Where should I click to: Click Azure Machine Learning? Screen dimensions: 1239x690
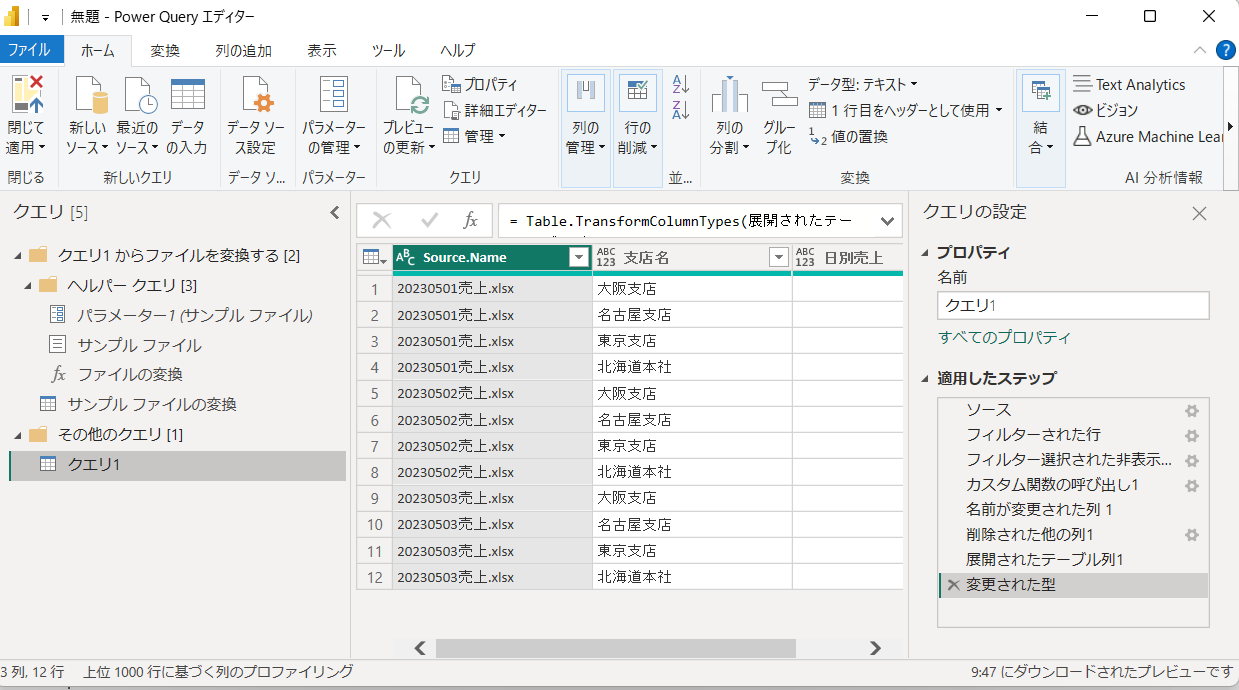tap(1149, 136)
